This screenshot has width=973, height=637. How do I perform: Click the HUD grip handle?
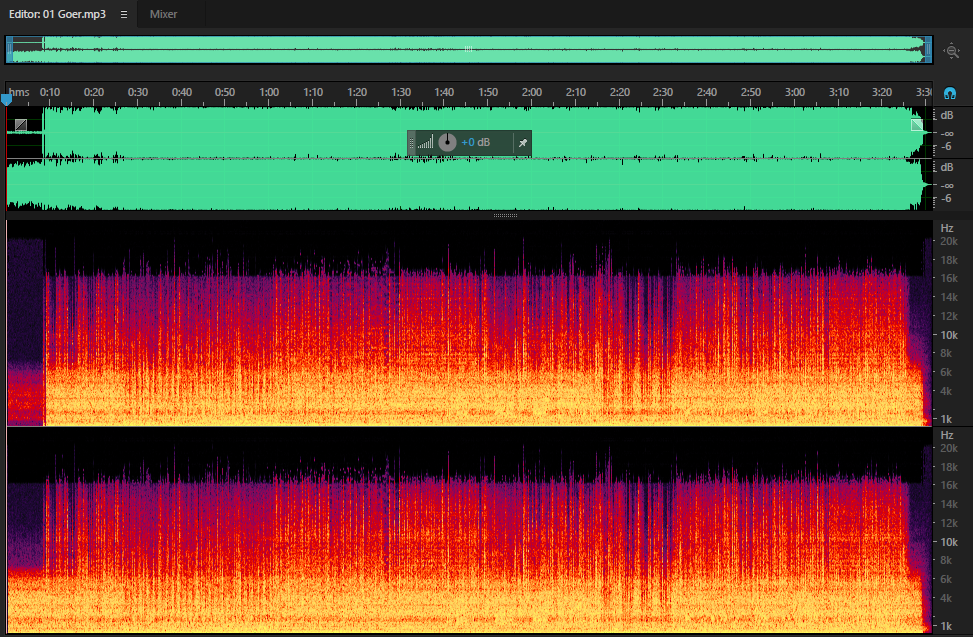pyautogui.click(x=411, y=143)
